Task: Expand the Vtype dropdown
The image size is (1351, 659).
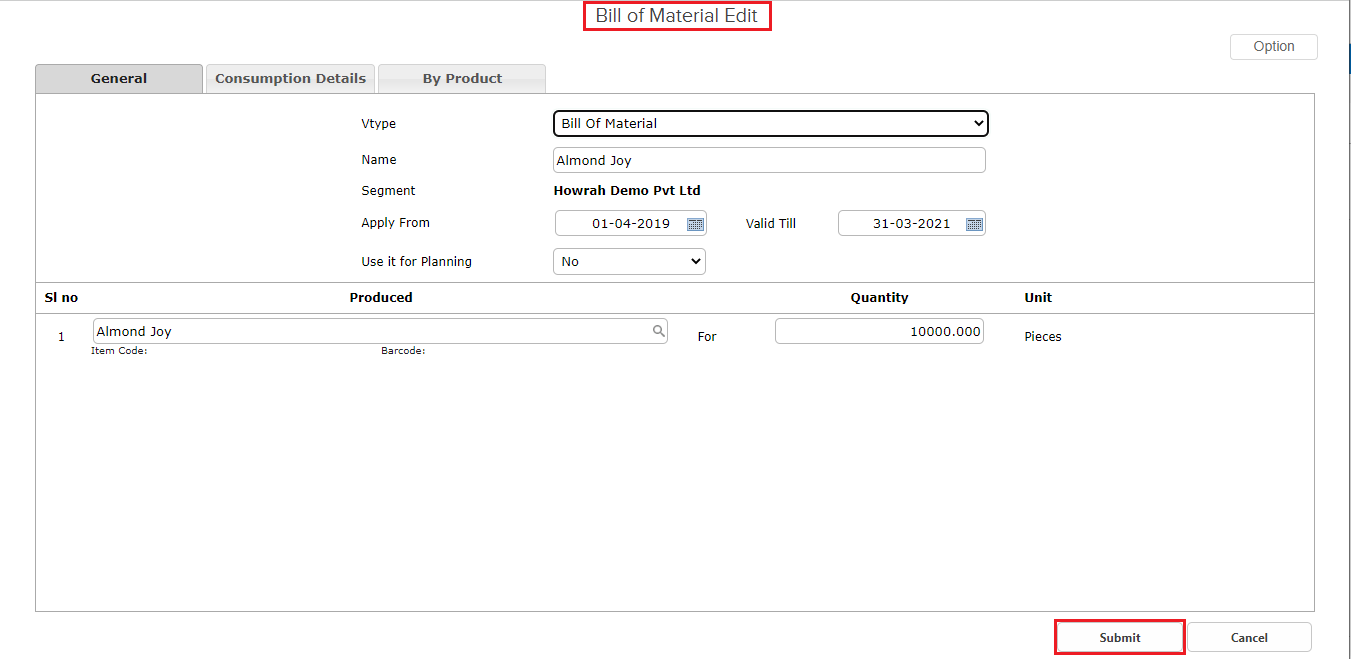Action: [x=770, y=124]
